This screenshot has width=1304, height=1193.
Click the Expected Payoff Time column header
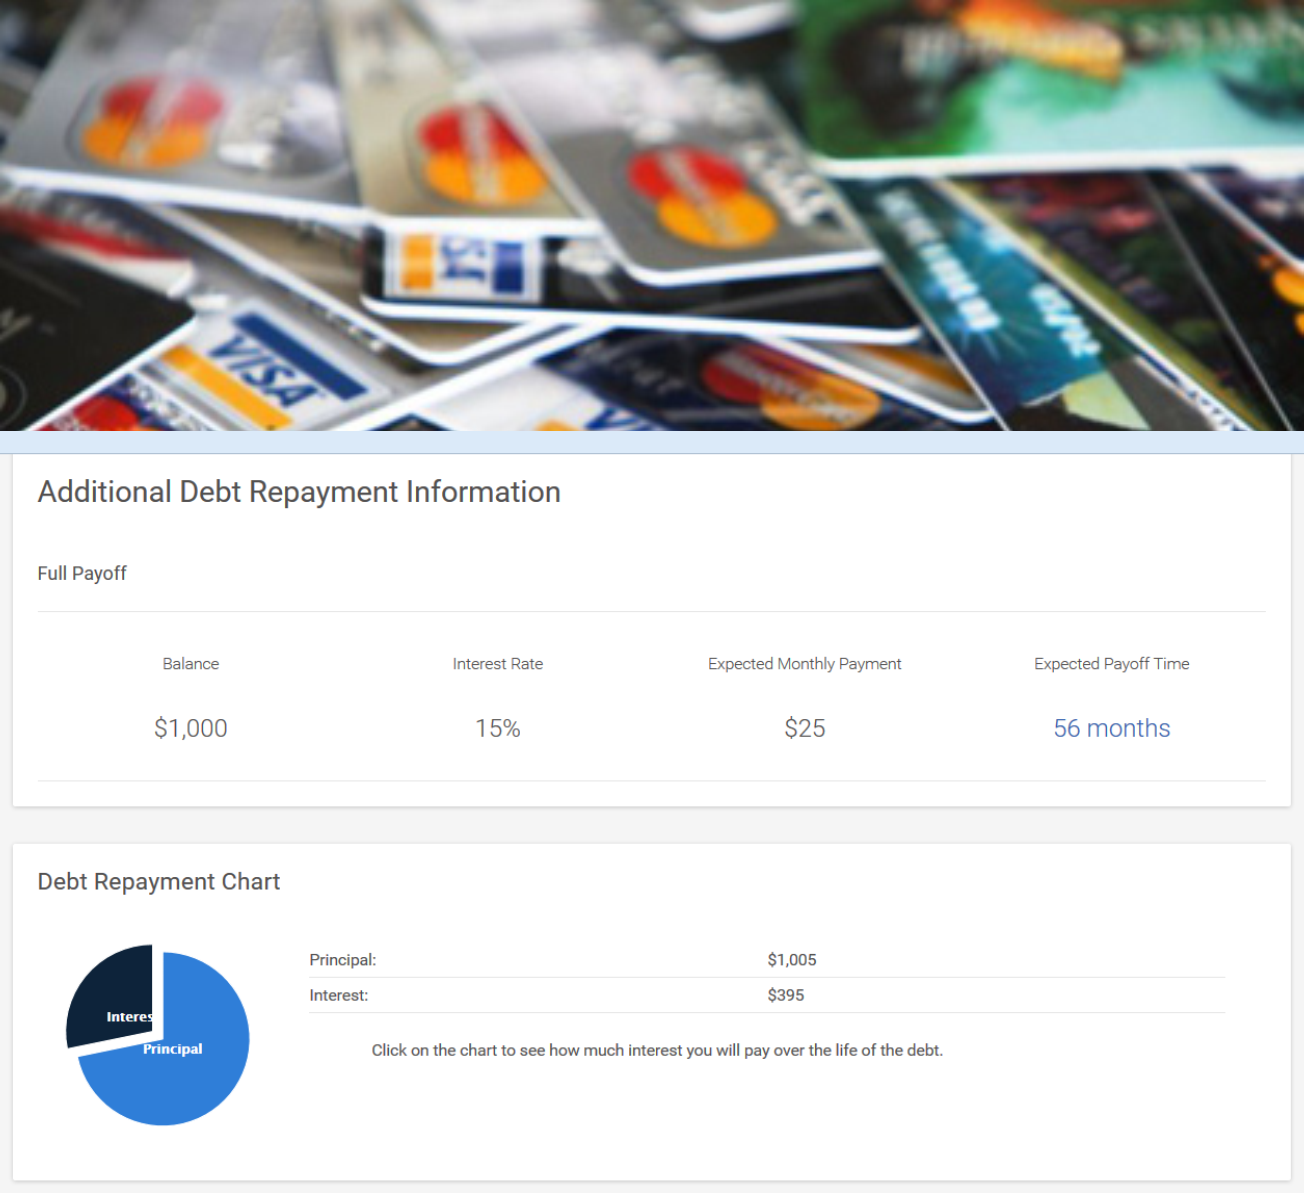point(1112,664)
